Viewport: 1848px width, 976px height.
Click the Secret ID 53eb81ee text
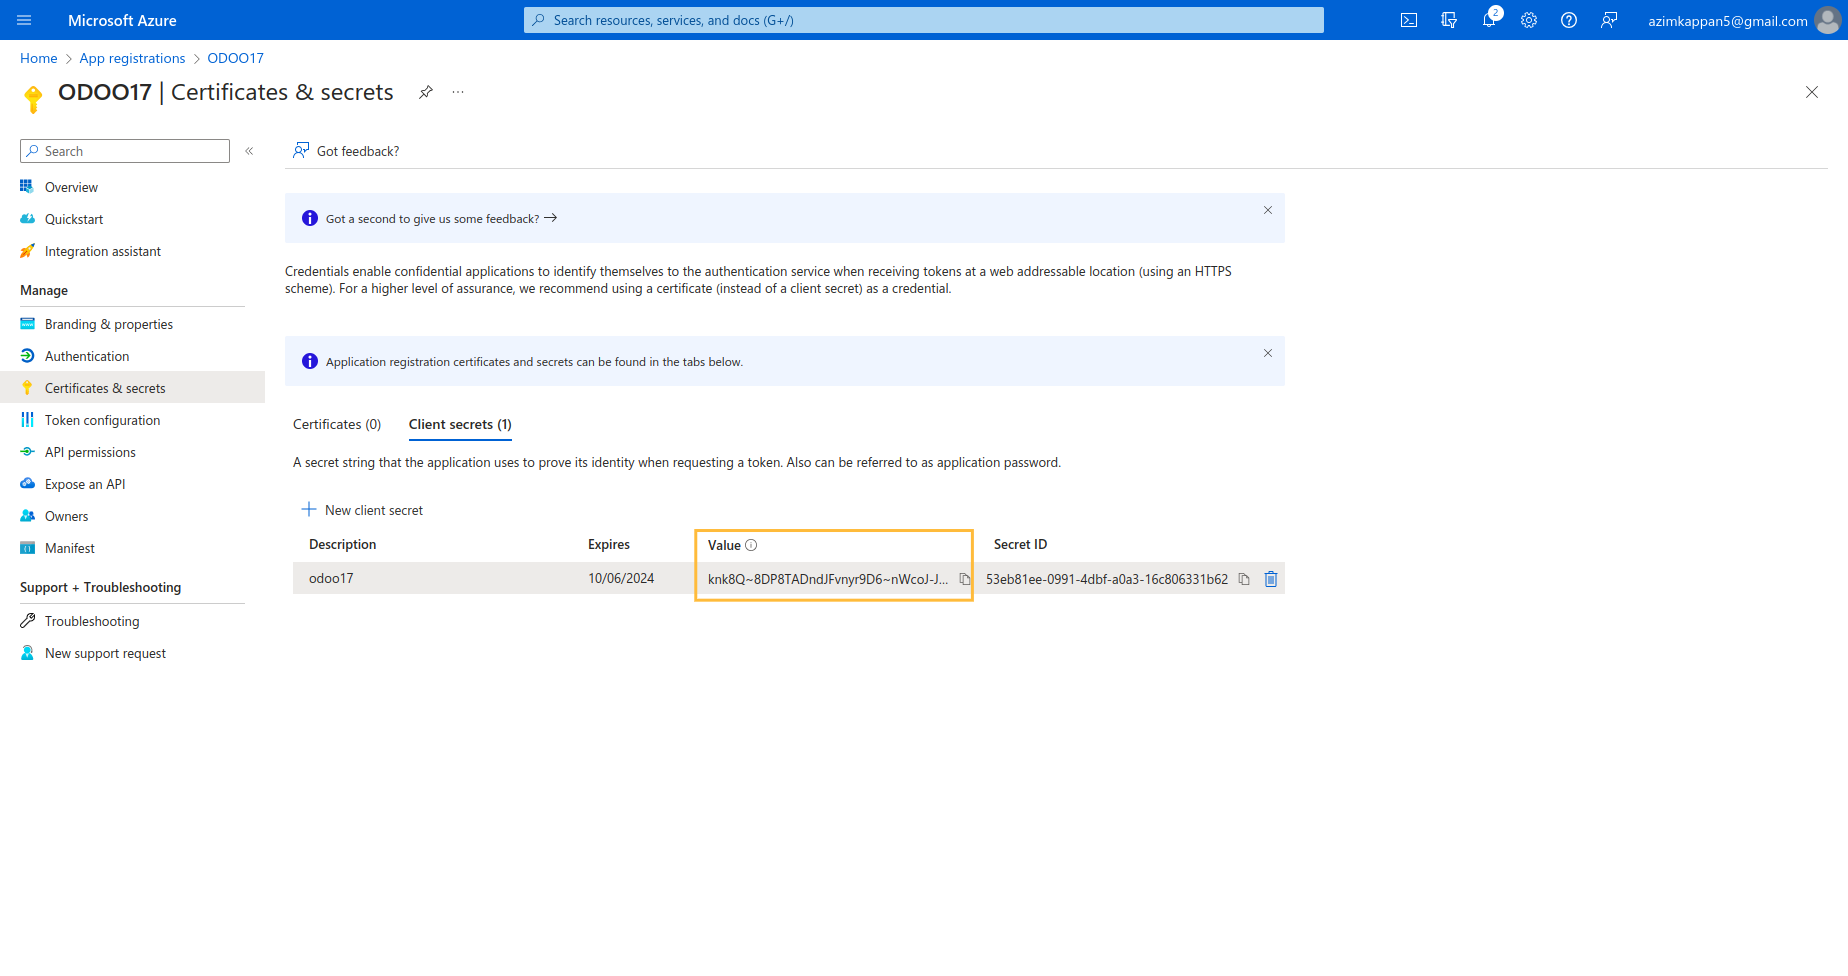1107,579
